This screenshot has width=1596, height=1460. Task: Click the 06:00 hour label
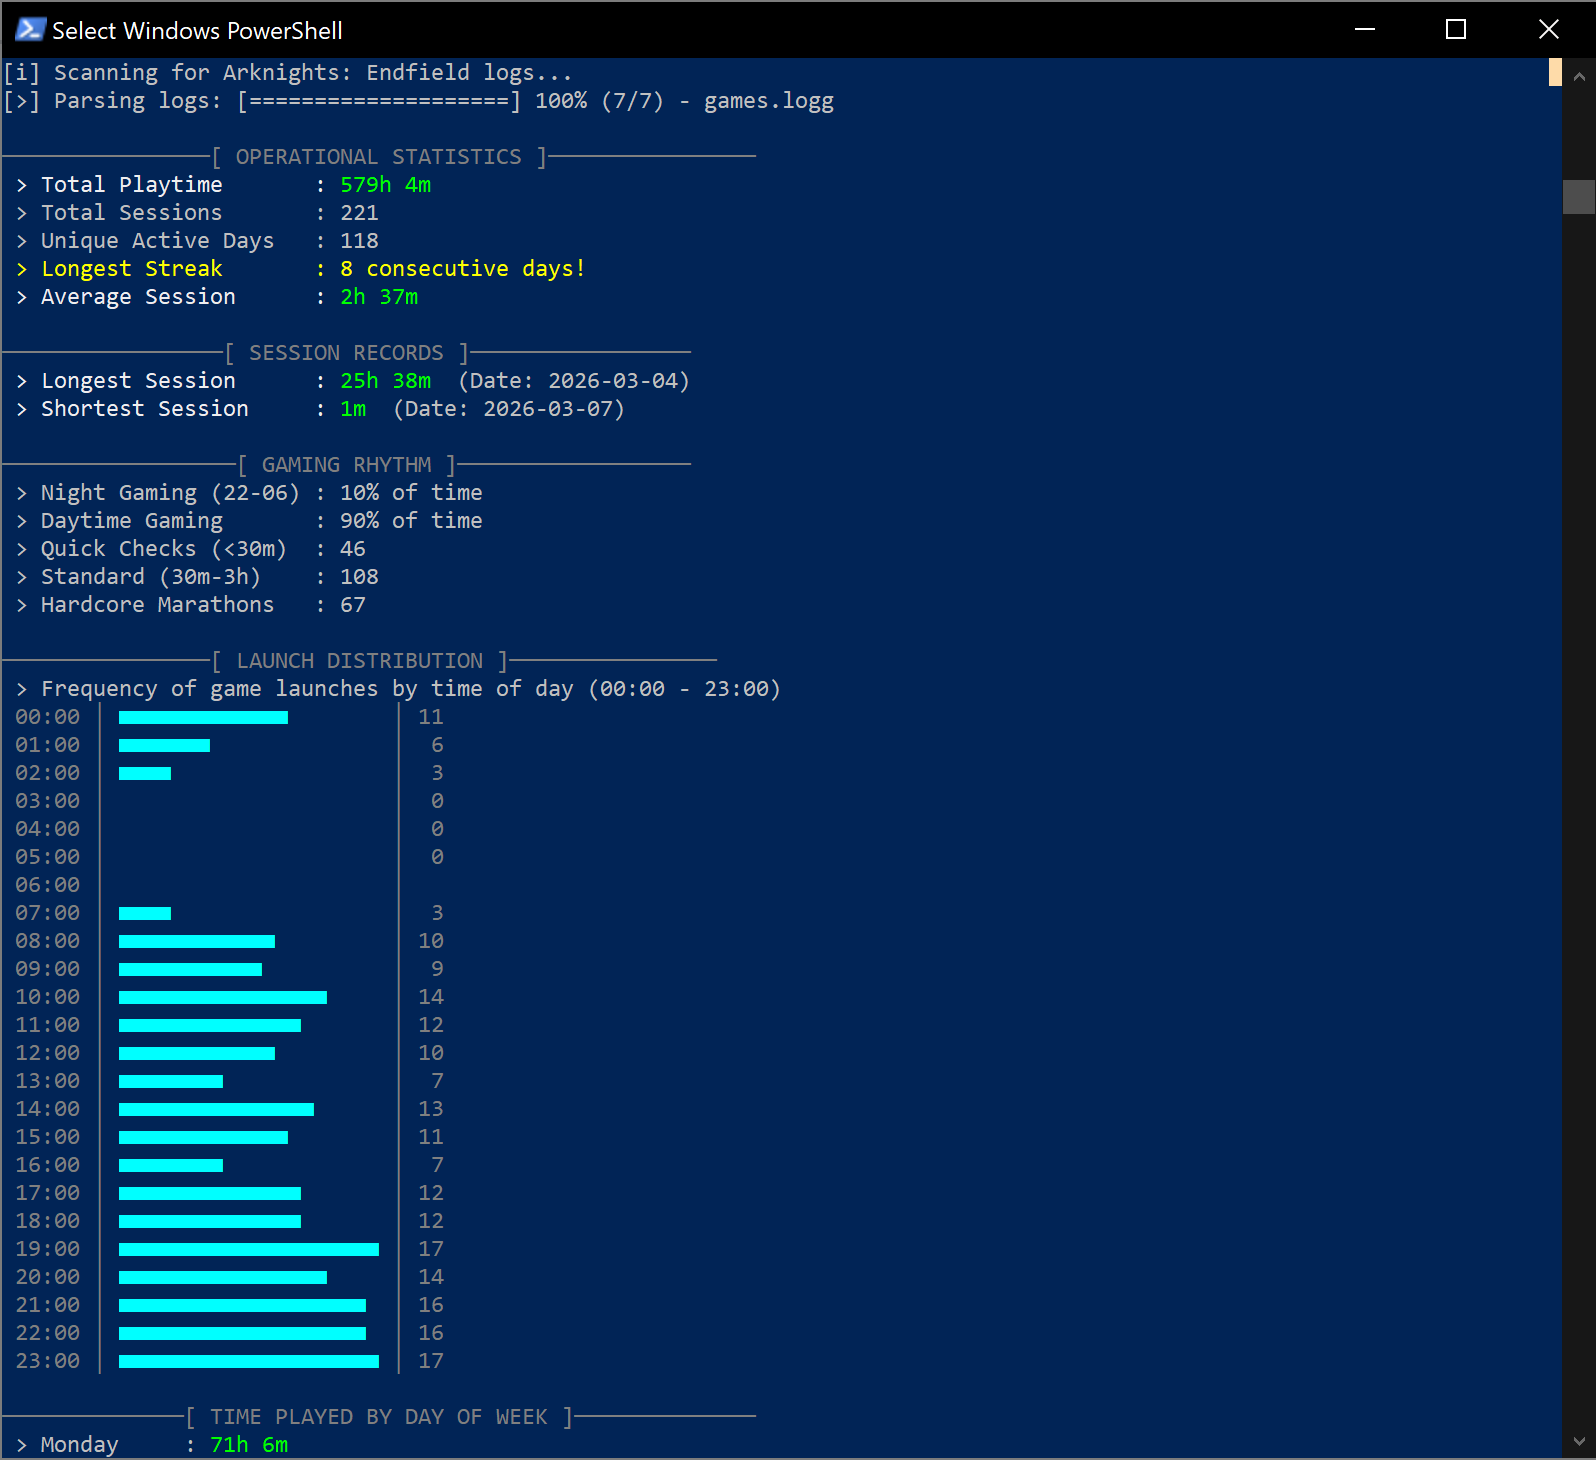tap(47, 885)
